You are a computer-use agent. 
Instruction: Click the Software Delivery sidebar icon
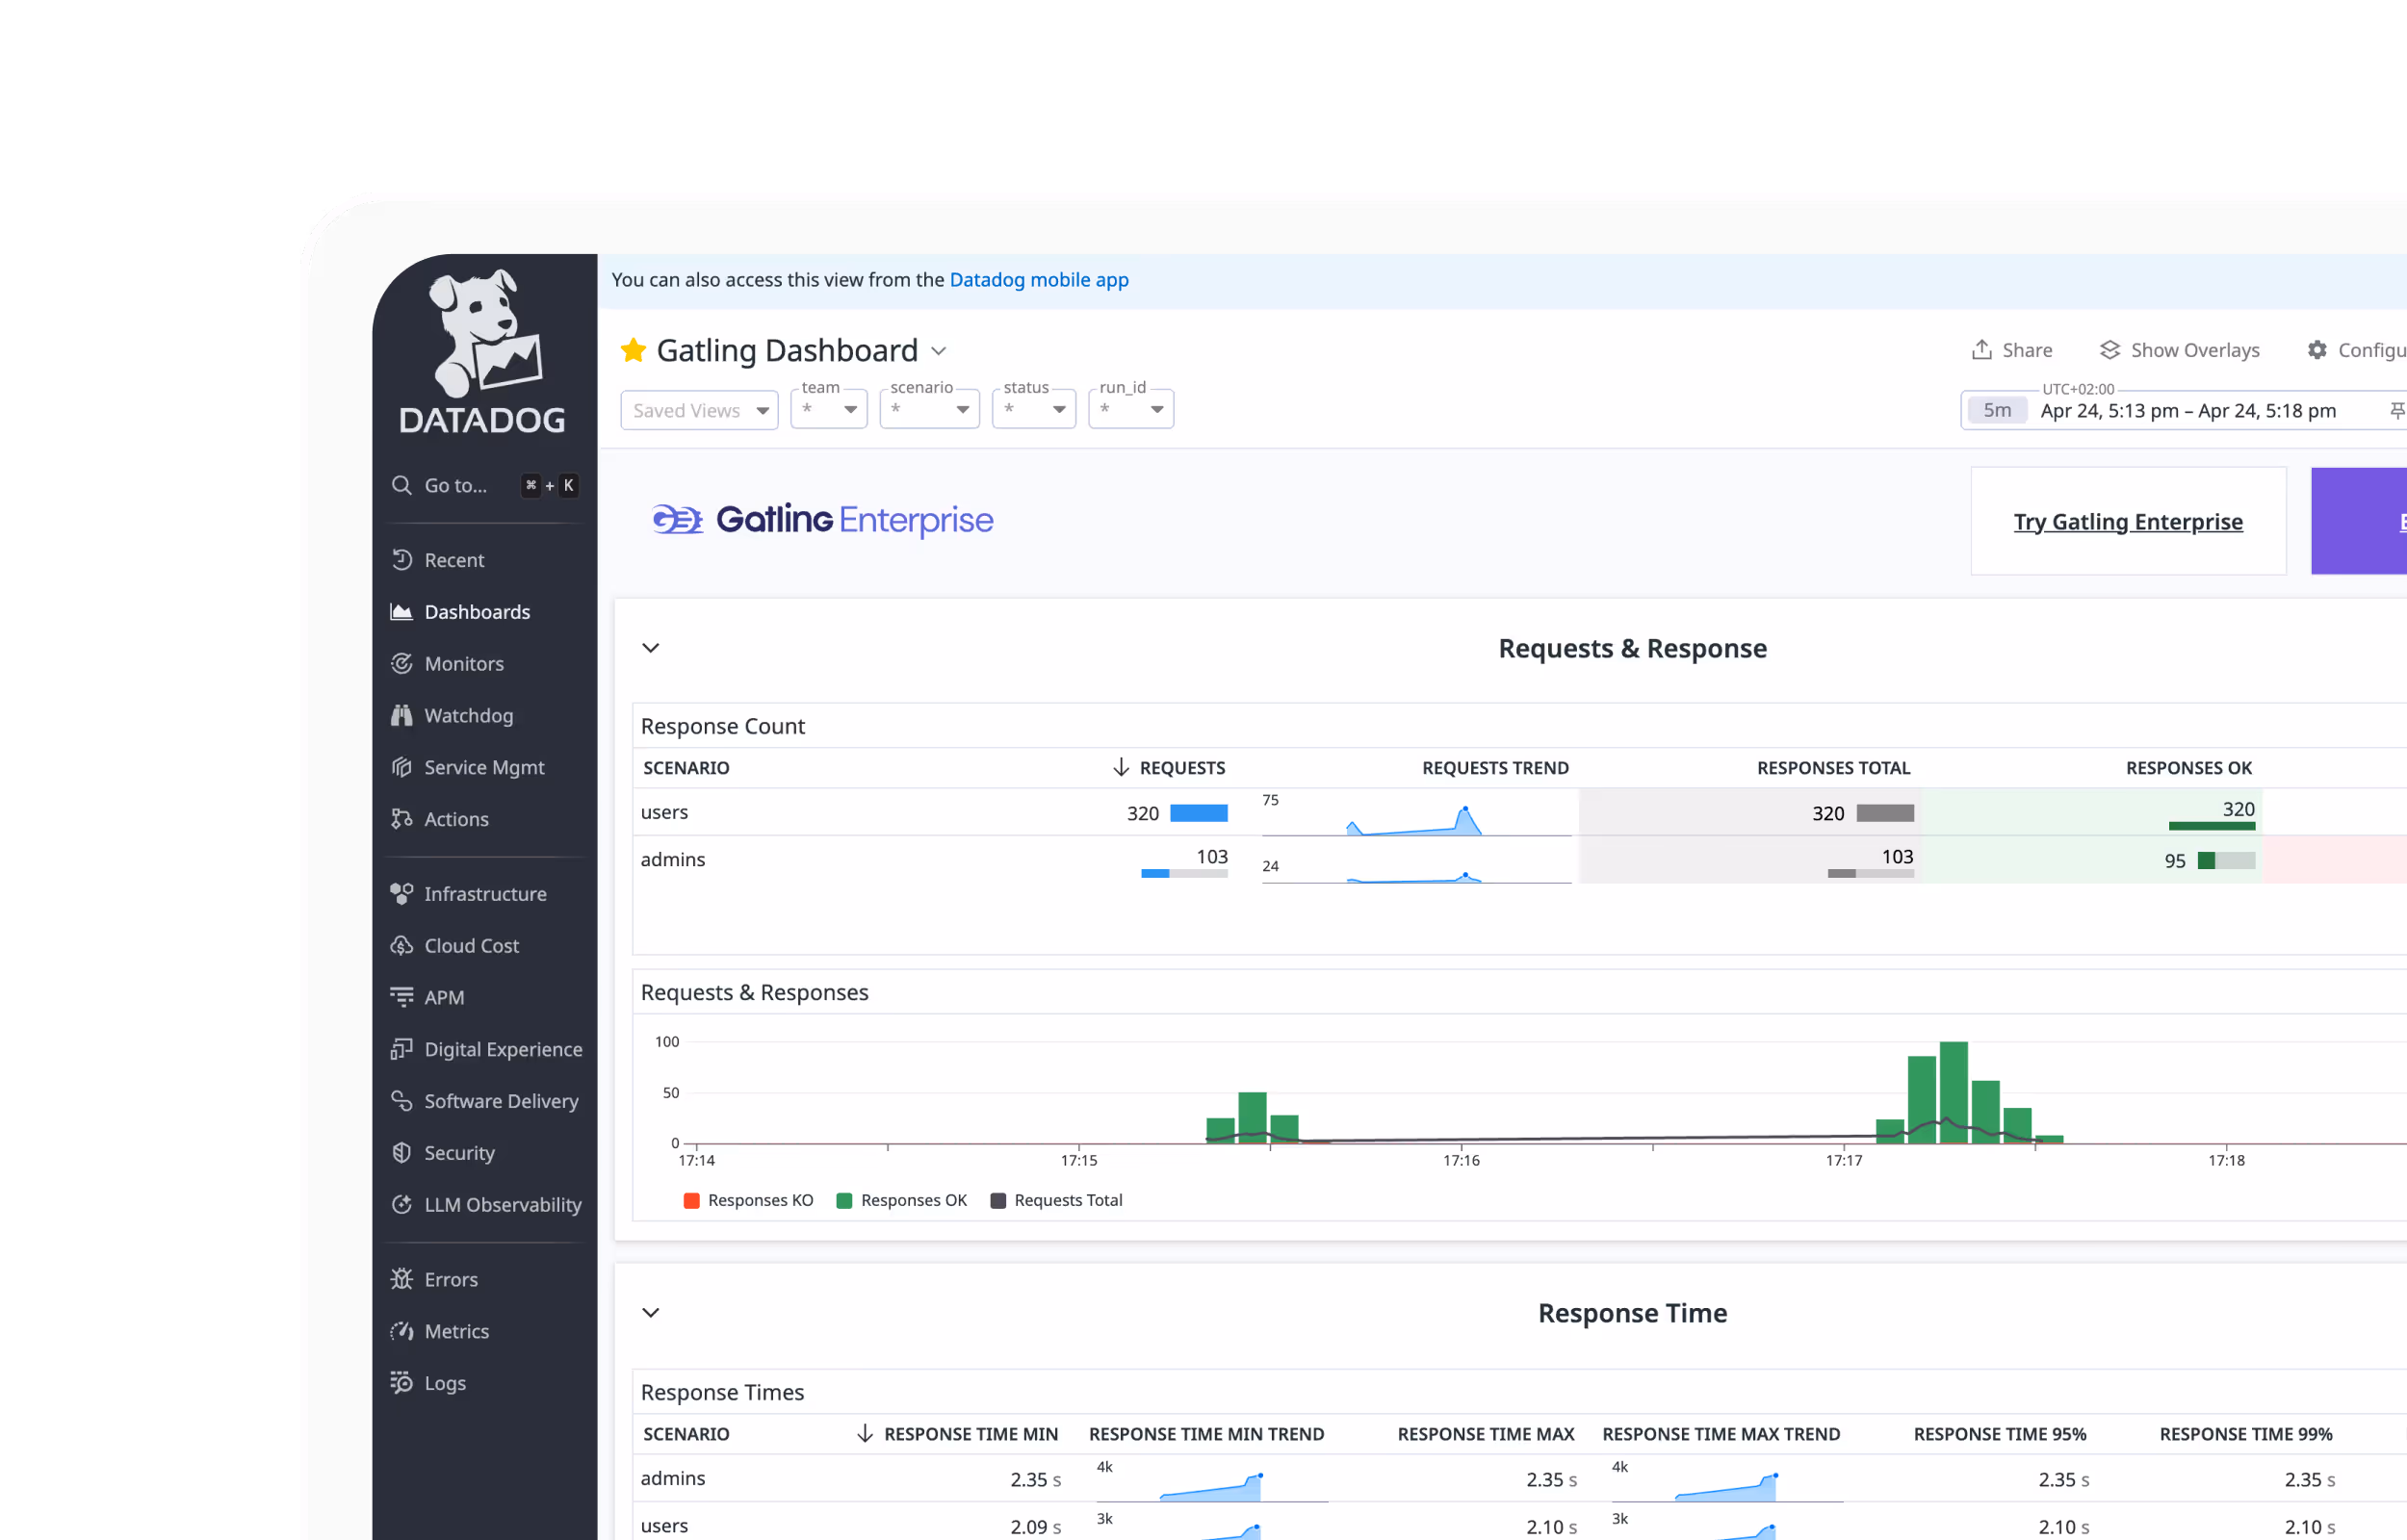[402, 1101]
